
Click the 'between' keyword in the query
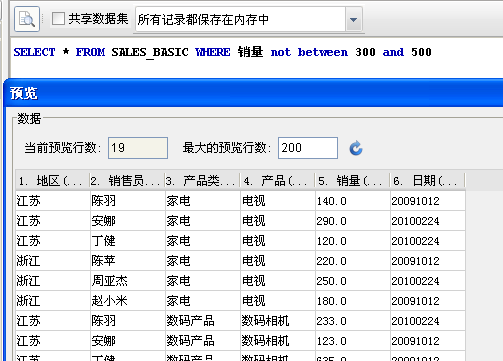323,52
